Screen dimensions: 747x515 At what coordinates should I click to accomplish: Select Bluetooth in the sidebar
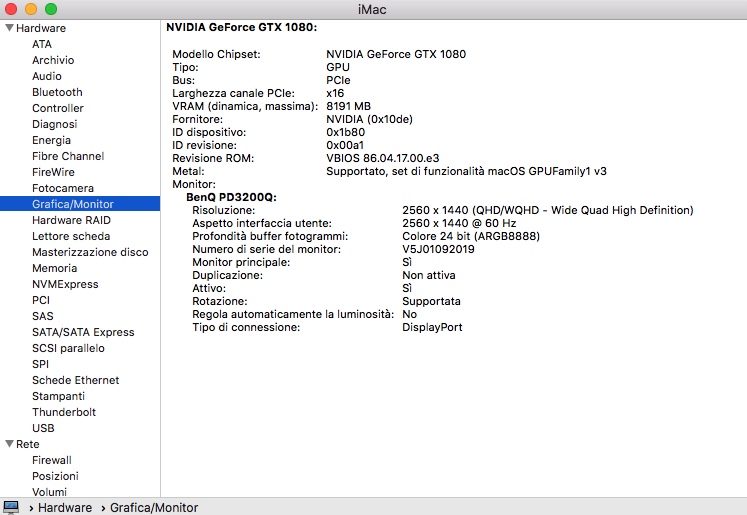(57, 92)
